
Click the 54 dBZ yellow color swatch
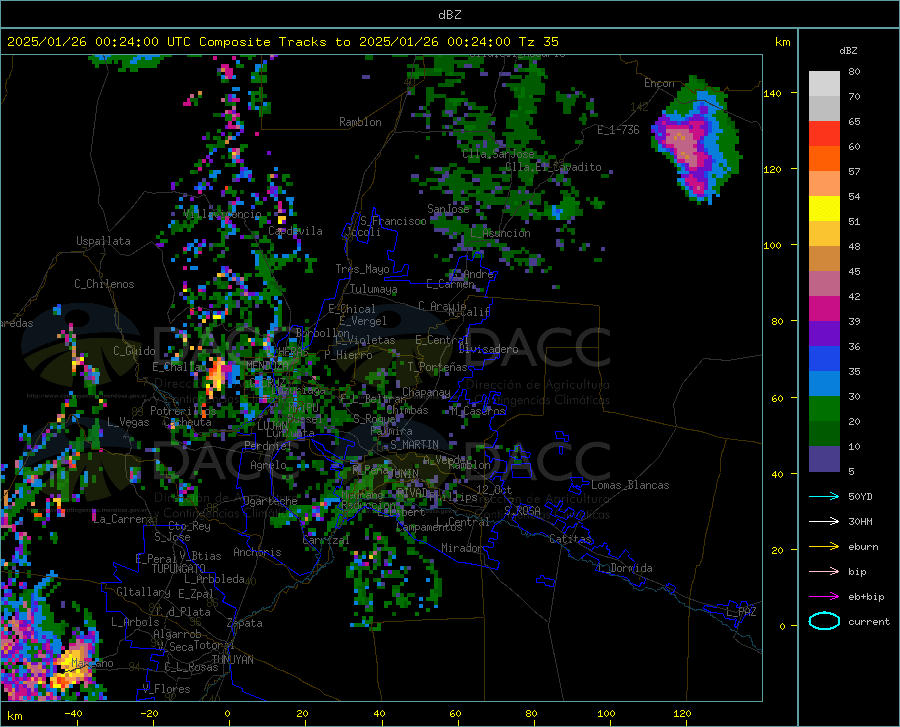(824, 208)
